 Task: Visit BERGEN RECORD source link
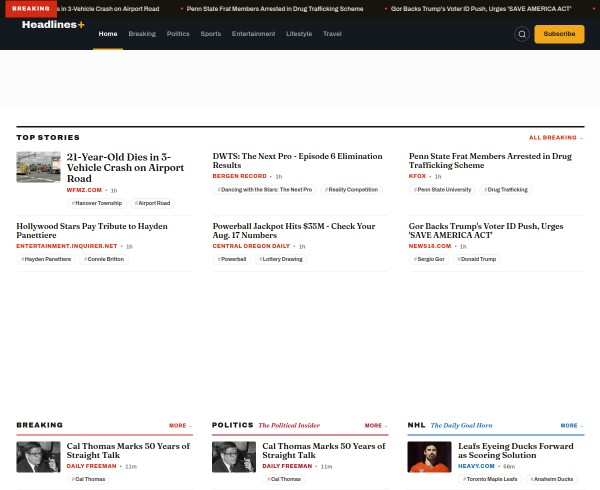click(240, 176)
